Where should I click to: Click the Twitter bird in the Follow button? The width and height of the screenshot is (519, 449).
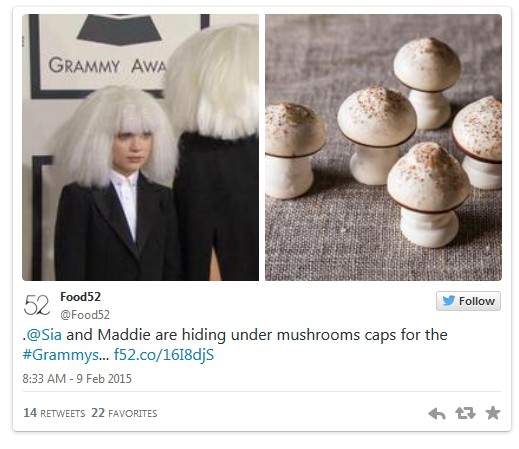pos(449,301)
